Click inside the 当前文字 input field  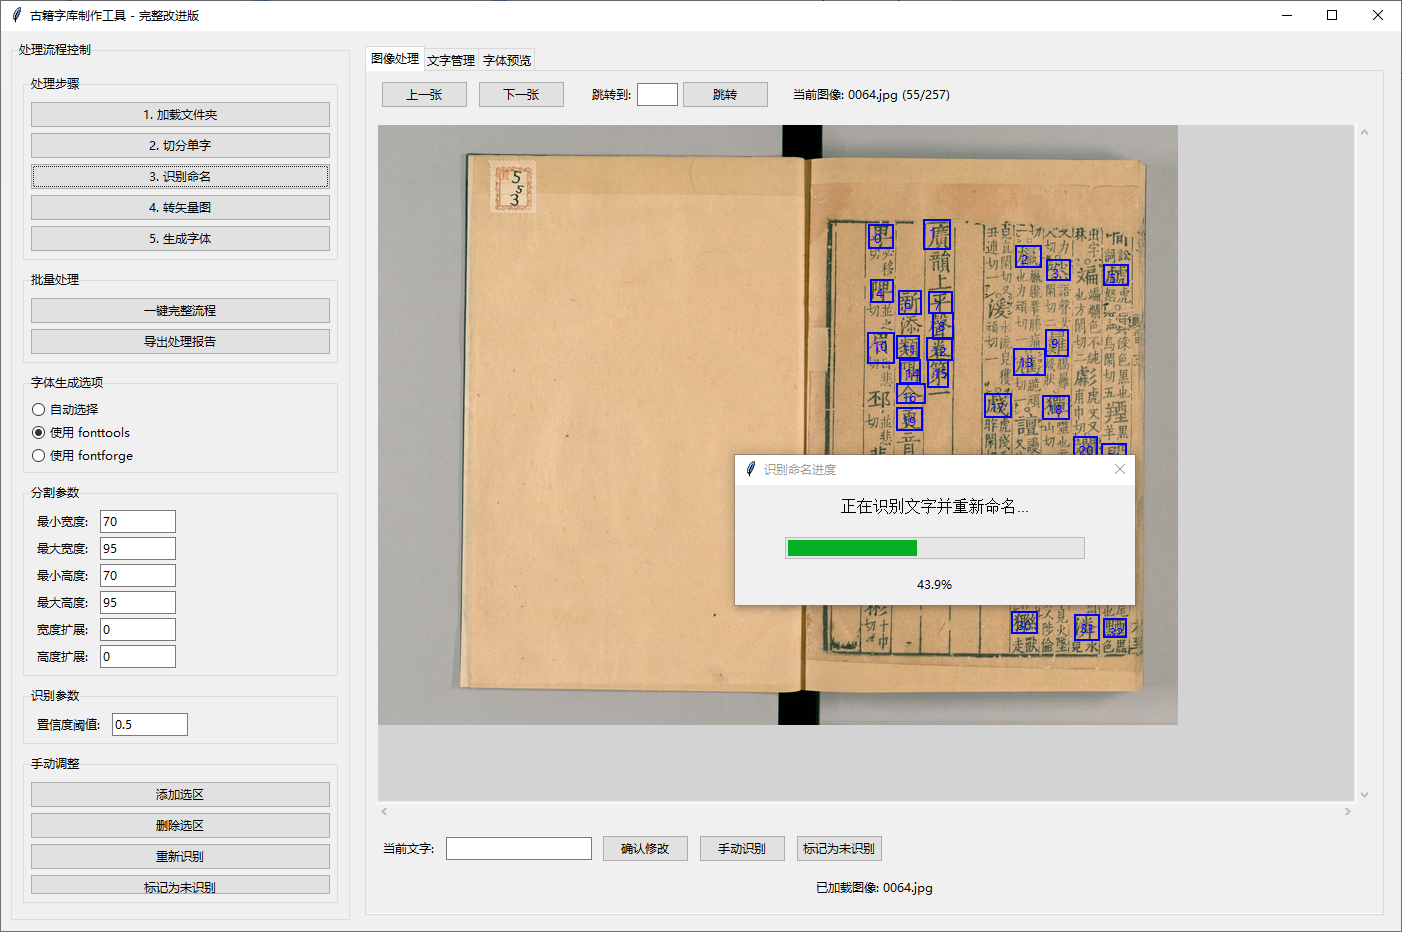[x=518, y=848]
